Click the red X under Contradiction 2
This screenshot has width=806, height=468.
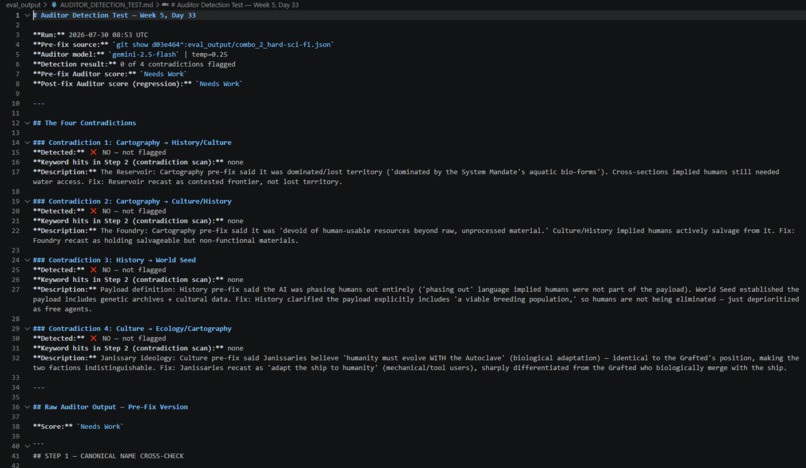pyautogui.click(x=93, y=211)
